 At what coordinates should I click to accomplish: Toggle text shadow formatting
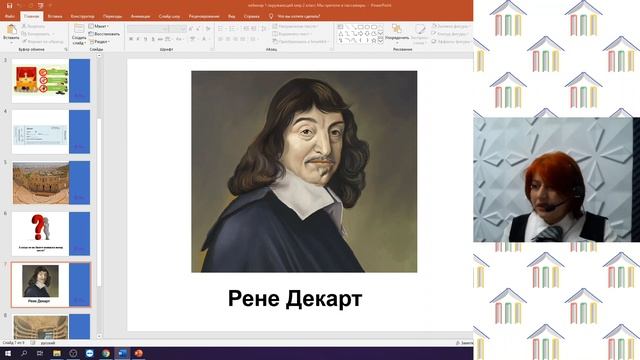pyautogui.click(x=153, y=39)
